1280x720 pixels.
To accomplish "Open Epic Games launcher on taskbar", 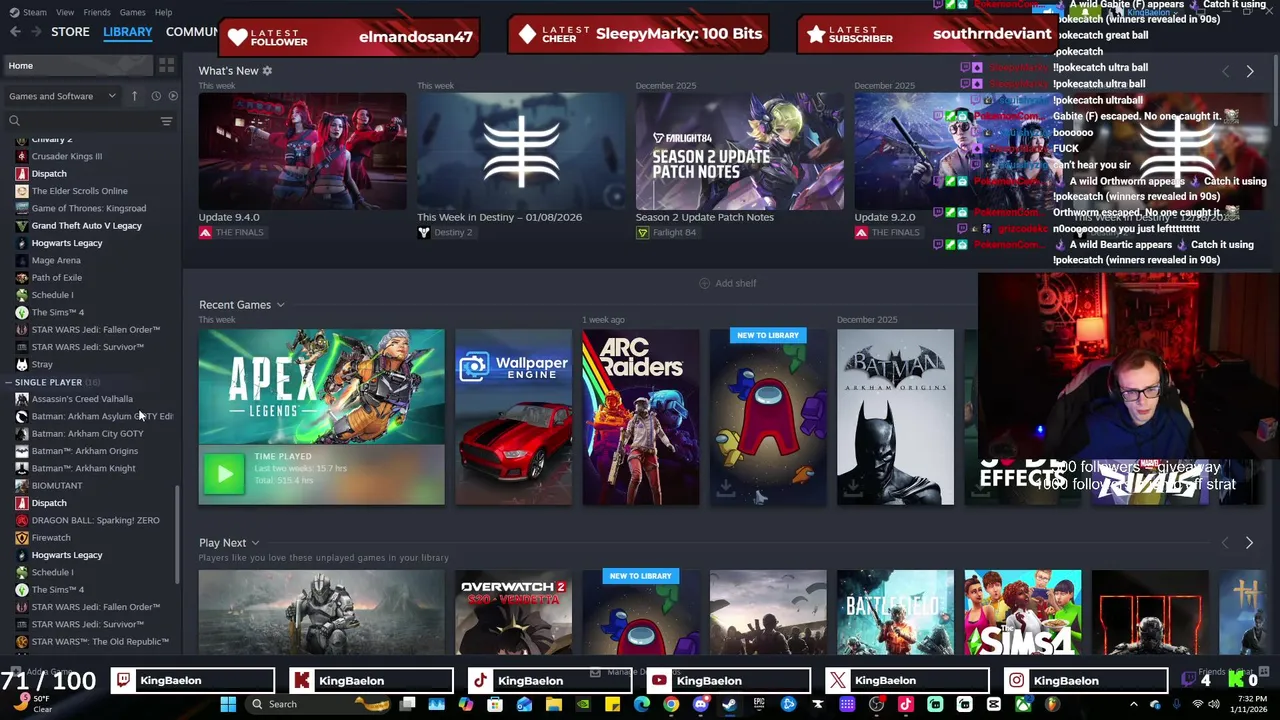I will click(x=759, y=704).
